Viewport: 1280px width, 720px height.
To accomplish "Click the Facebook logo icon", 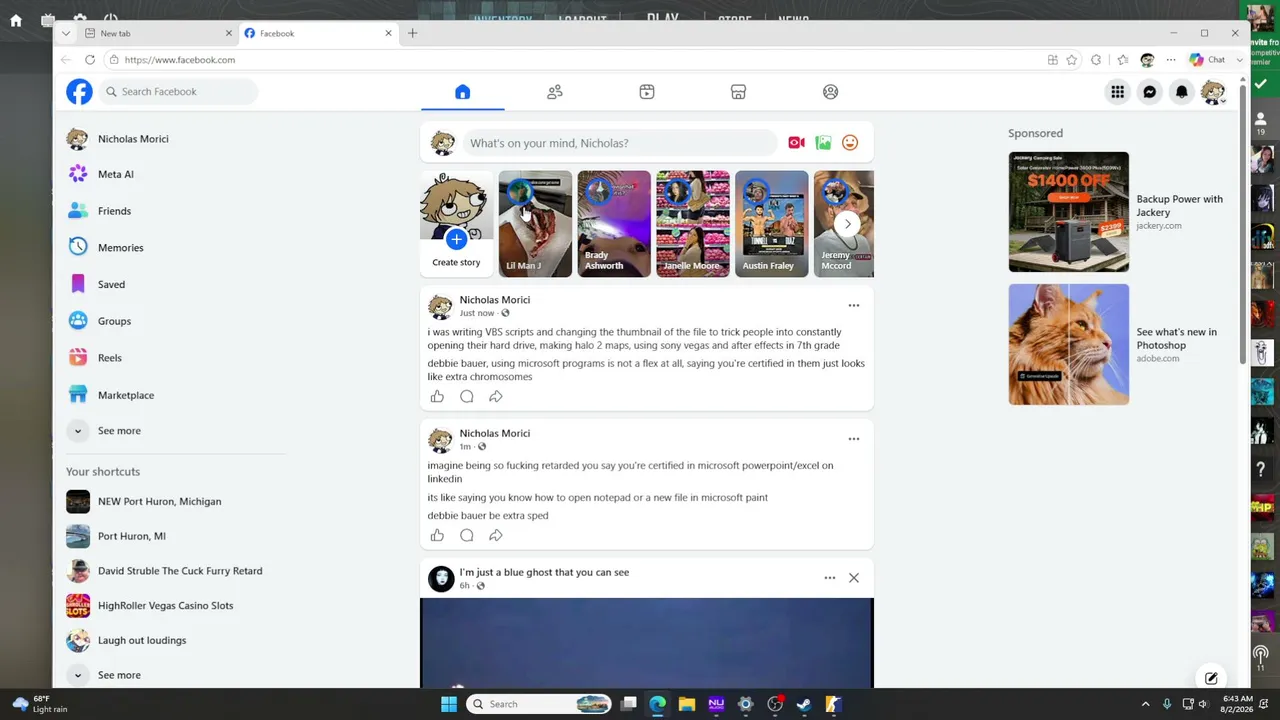I will click(x=79, y=92).
